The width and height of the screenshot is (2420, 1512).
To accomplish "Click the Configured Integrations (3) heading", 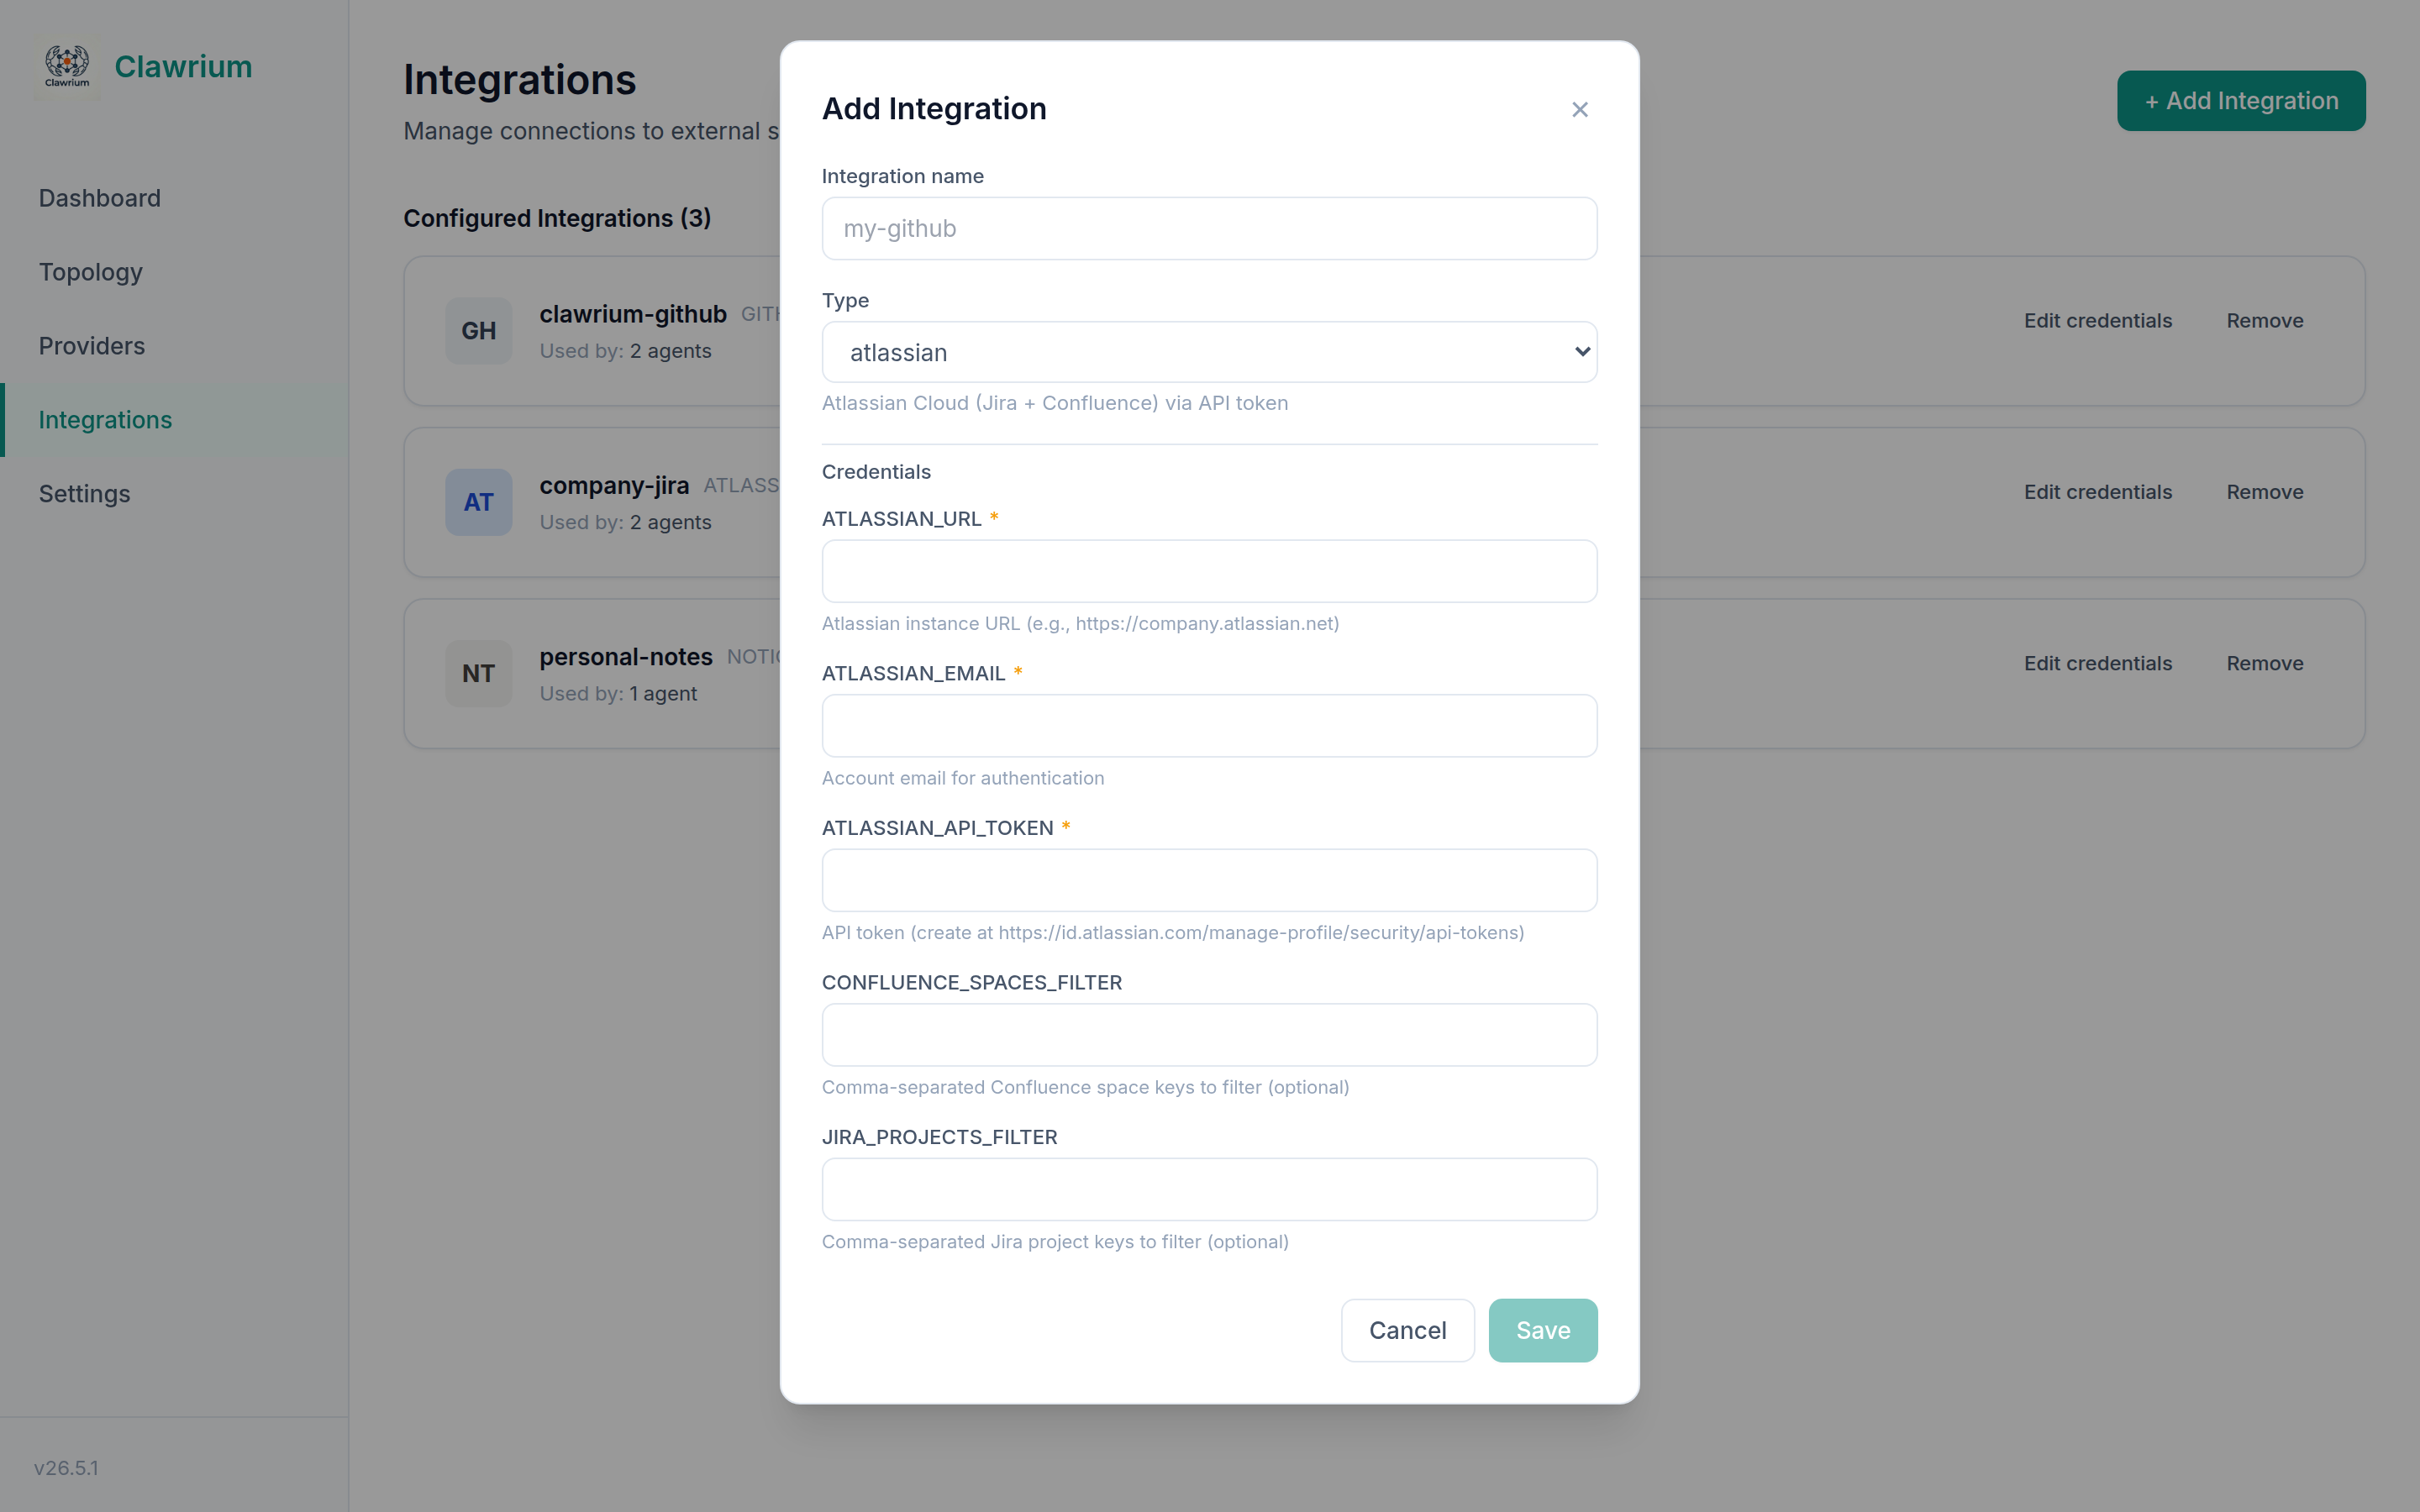I will tap(557, 218).
